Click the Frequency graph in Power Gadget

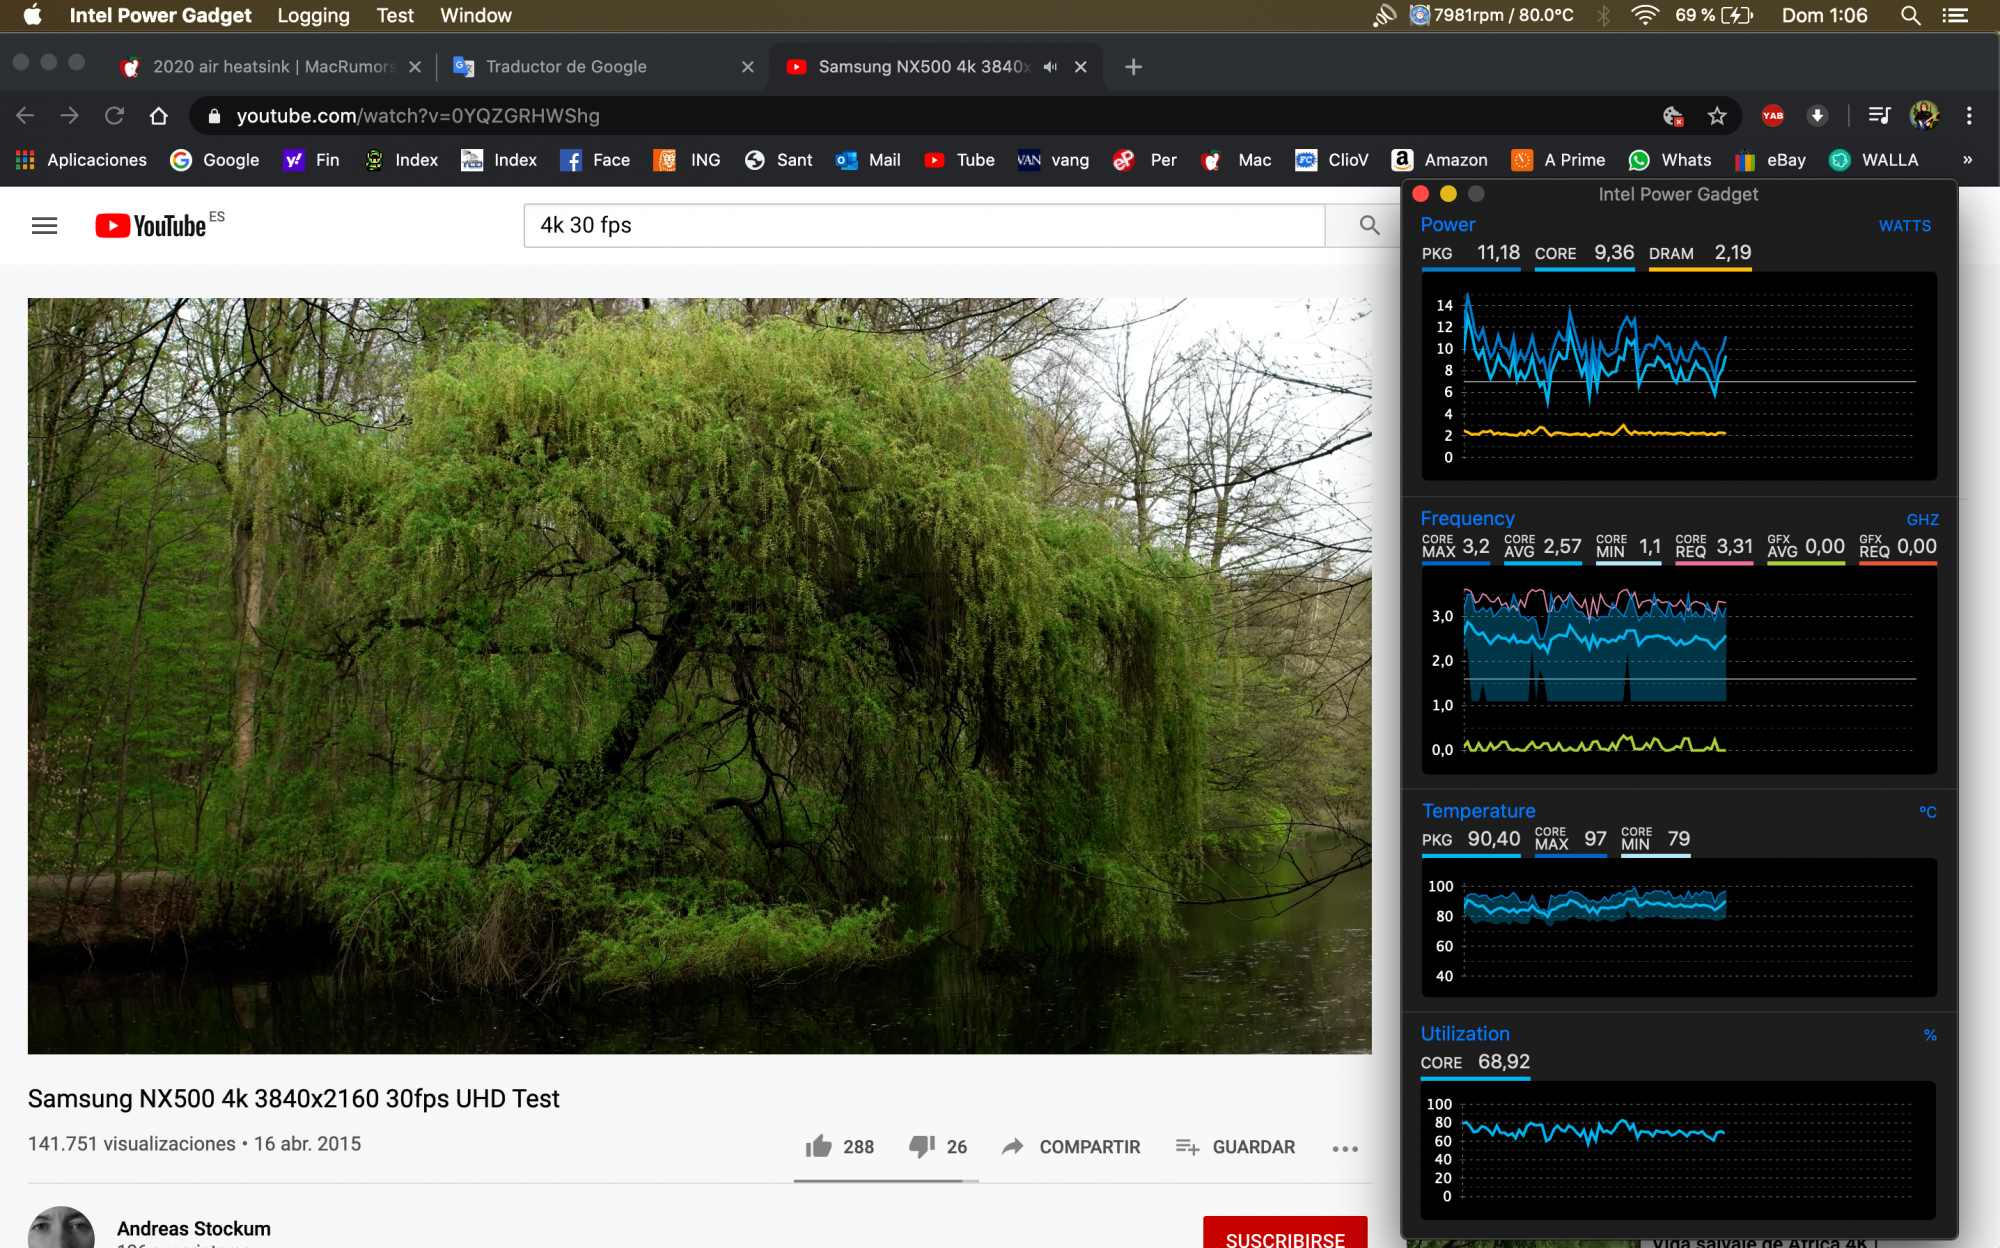[x=1679, y=670]
